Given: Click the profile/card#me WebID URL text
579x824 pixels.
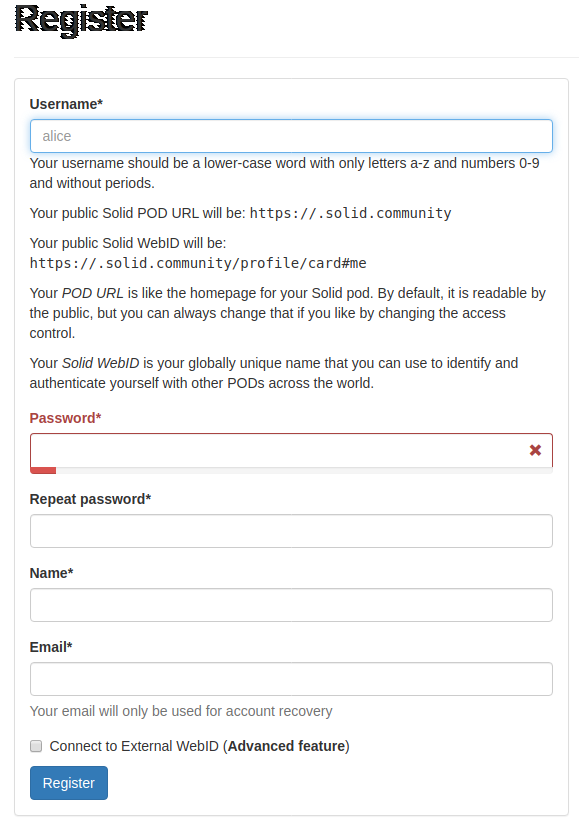Looking at the screenshot, I should [x=198, y=263].
